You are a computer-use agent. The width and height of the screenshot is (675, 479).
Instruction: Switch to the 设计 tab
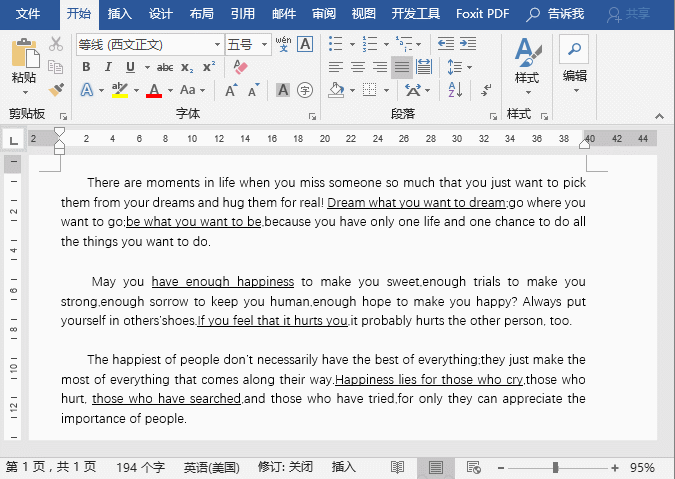(161, 14)
